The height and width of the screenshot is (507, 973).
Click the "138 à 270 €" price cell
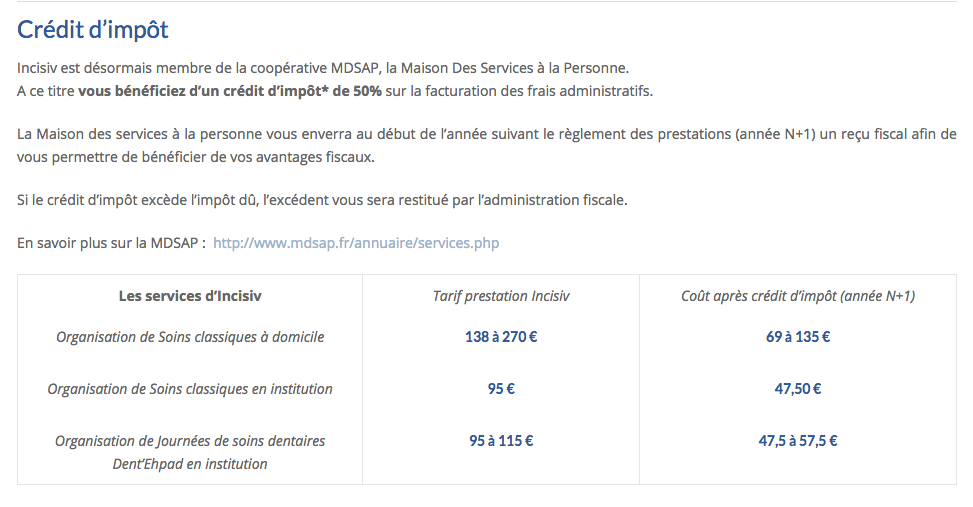501,337
